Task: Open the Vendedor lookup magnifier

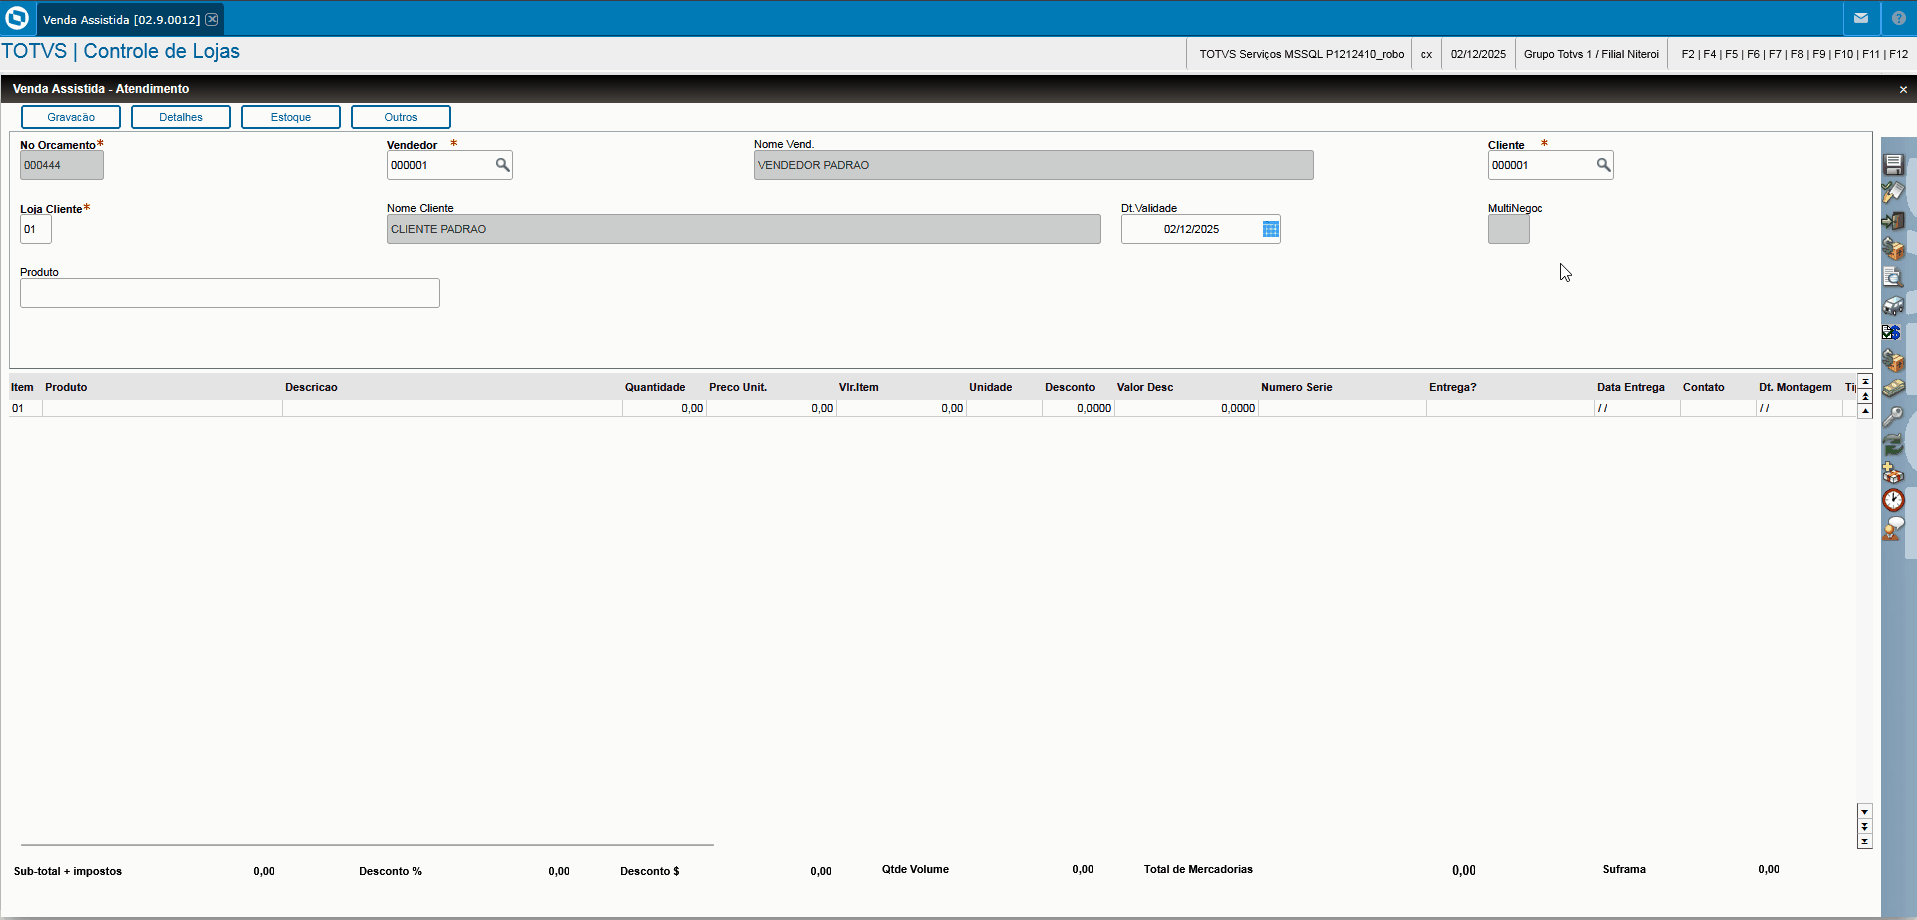Action: click(503, 165)
